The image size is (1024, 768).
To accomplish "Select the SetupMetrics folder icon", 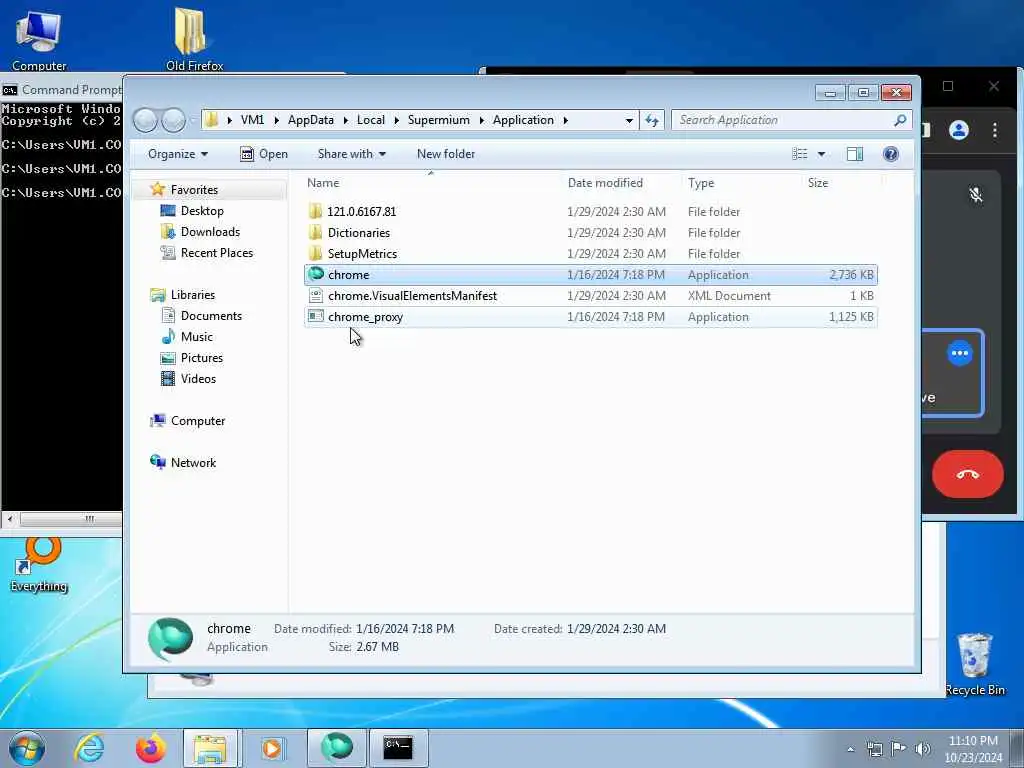I will coord(316,253).
